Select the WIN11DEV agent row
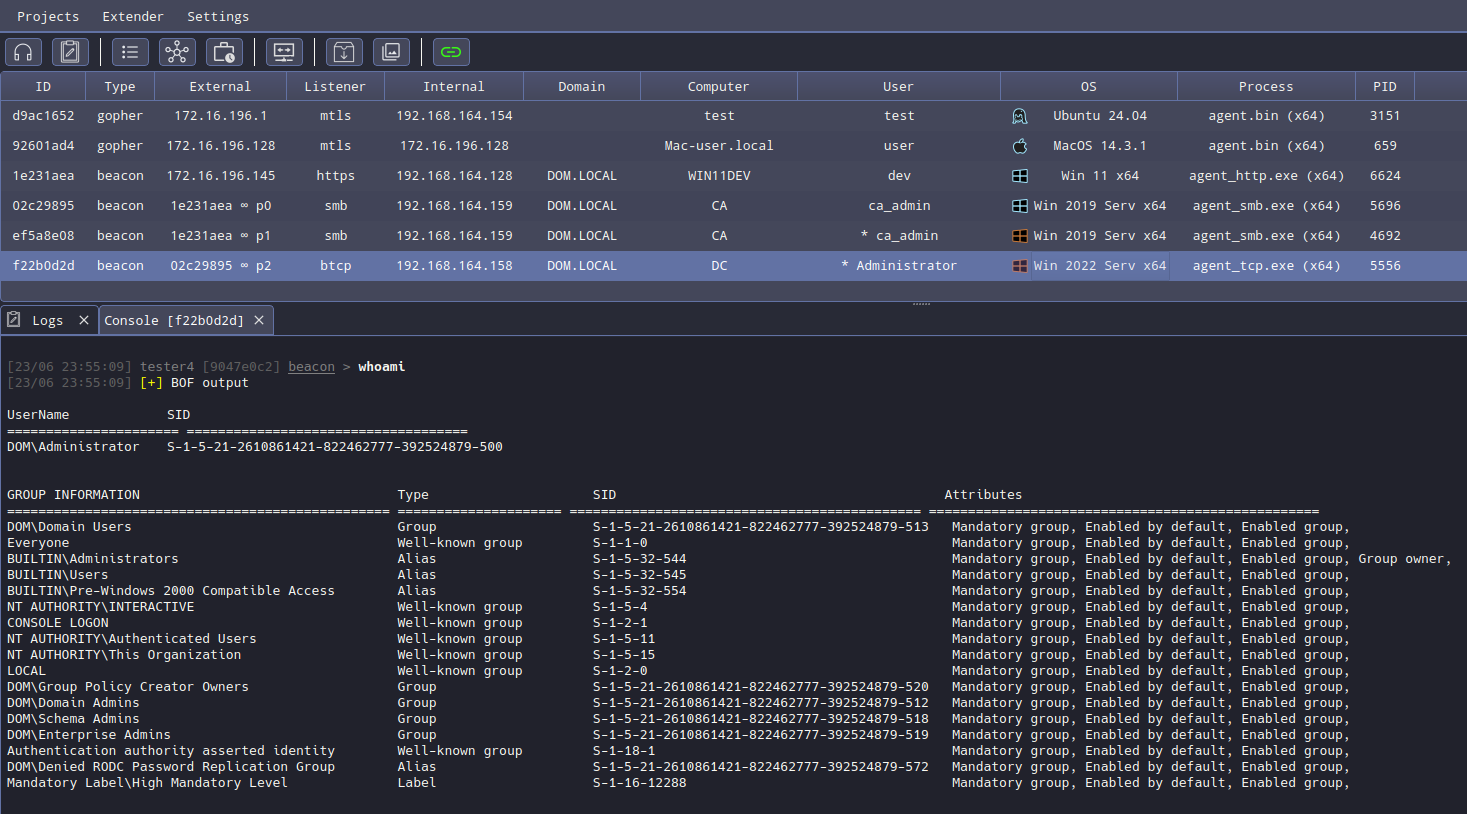 (x=718, y=176)
